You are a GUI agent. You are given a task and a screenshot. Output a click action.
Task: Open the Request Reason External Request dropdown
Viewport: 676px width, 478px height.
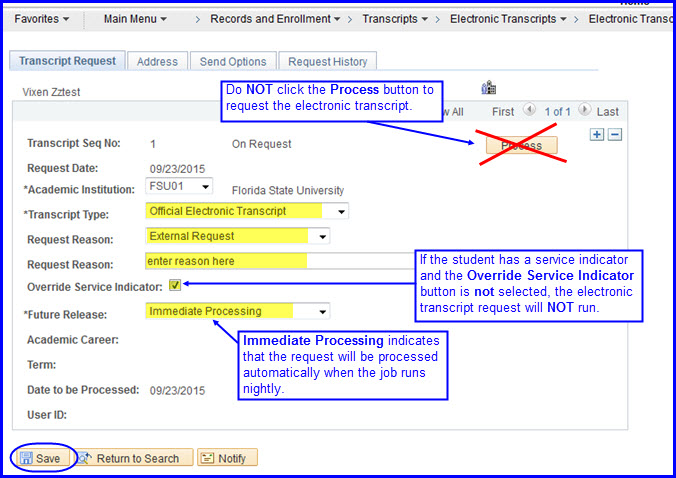pyautogui.click(x=238, y=236)
